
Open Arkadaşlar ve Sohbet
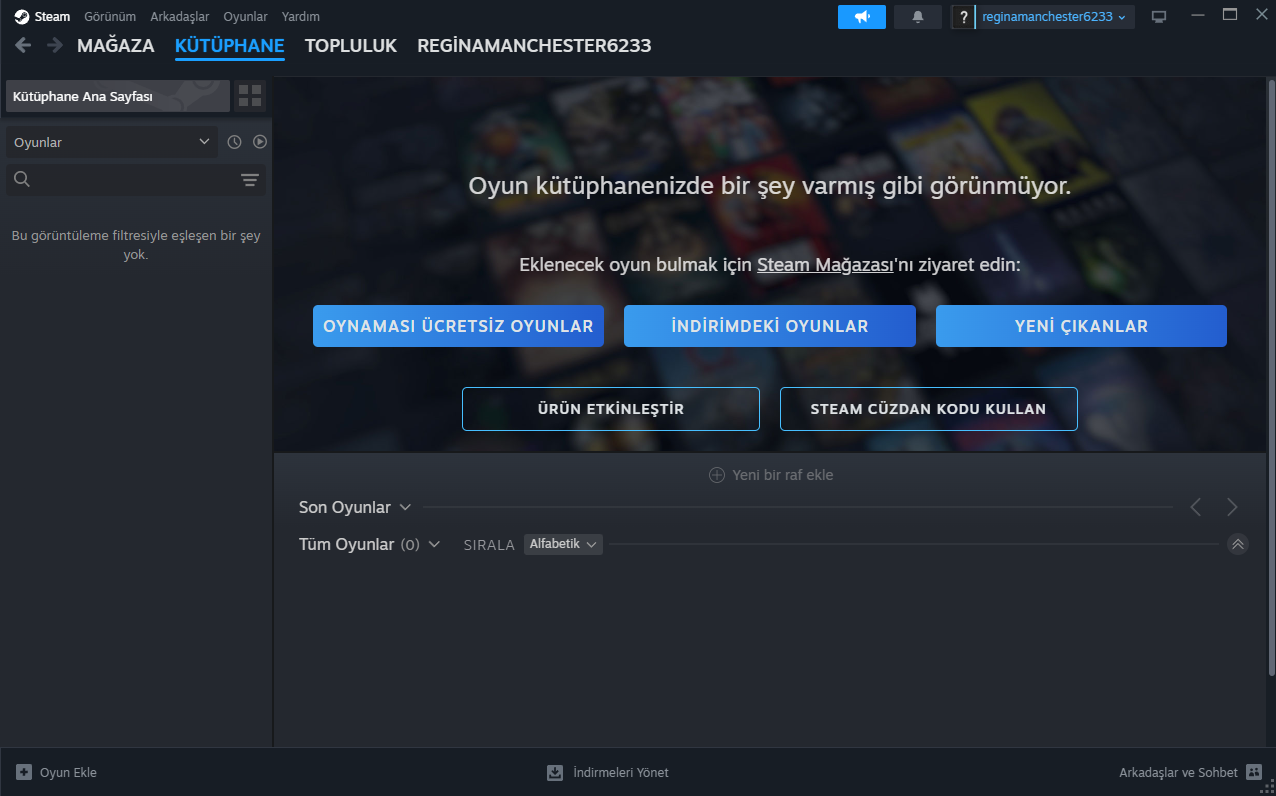click(x=1190, y=772)
